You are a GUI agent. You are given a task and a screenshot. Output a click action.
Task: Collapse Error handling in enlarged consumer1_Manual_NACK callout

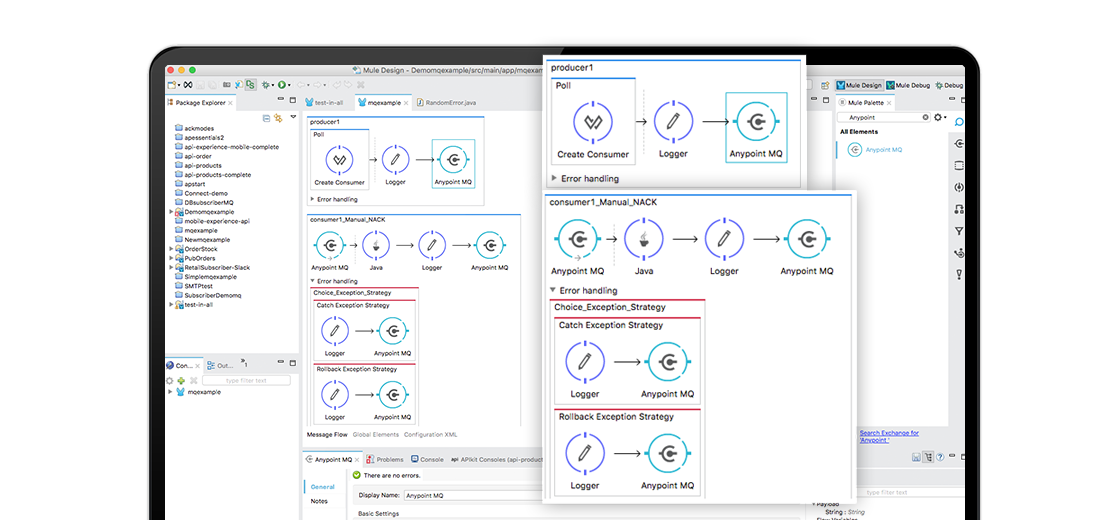tap(553, 291)
